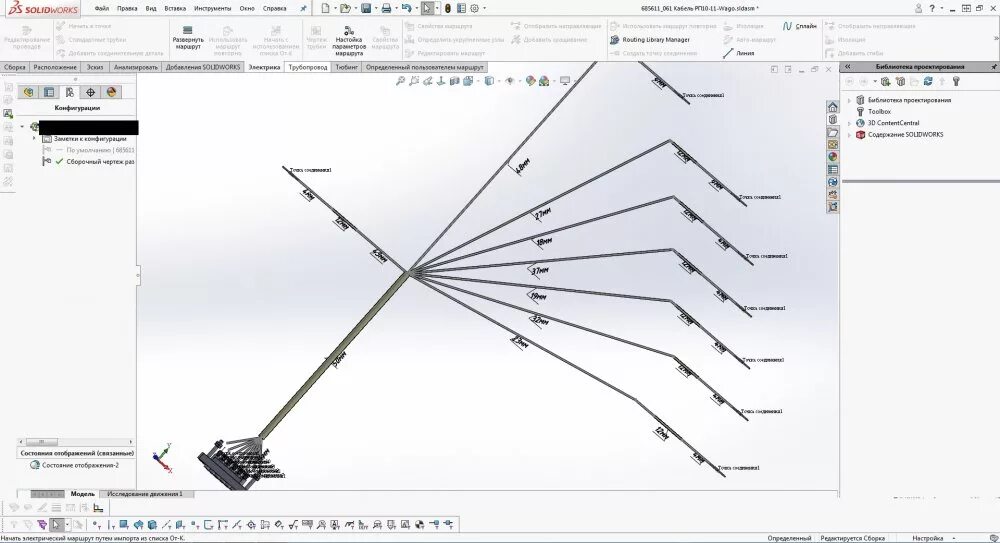Viewport: 1000px width, 543px height.
Task: Select the Линия line tool
Action: 739,53
